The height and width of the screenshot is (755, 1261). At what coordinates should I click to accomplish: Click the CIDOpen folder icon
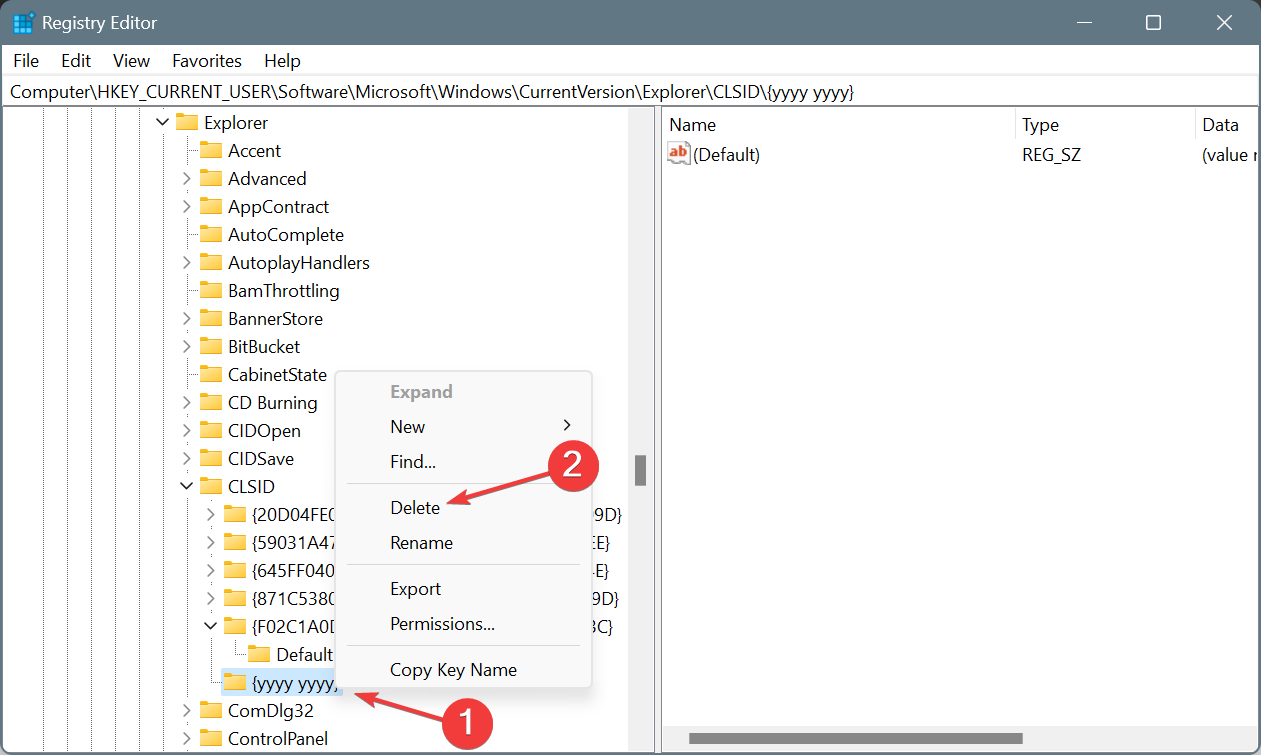coord(210,431)
